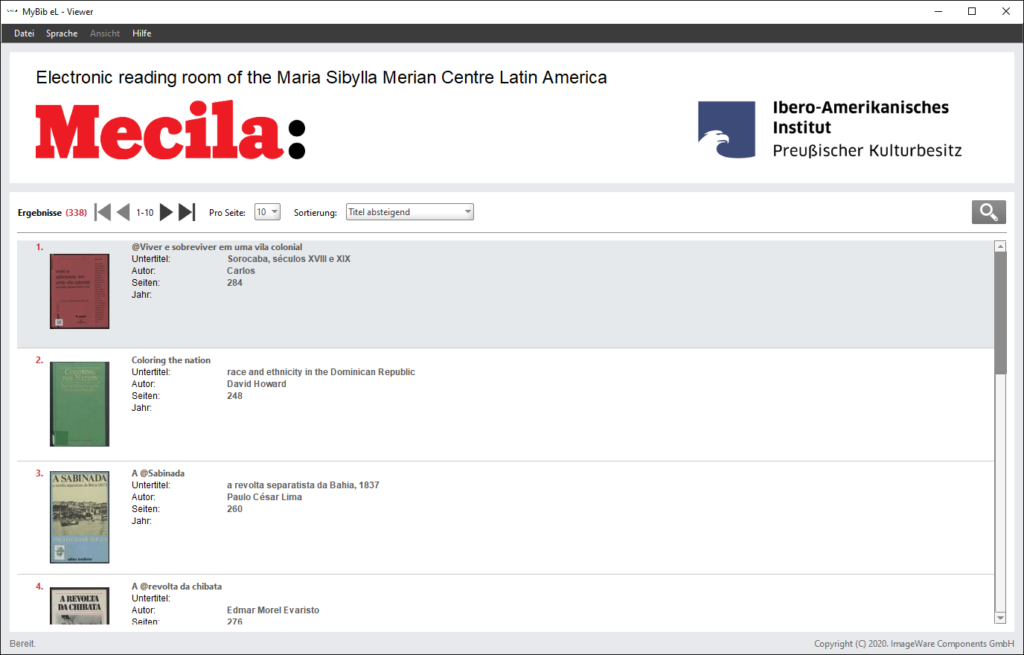1024x655 pixels.
Task: Open the Sprache menu
Action: coord(61,33)
